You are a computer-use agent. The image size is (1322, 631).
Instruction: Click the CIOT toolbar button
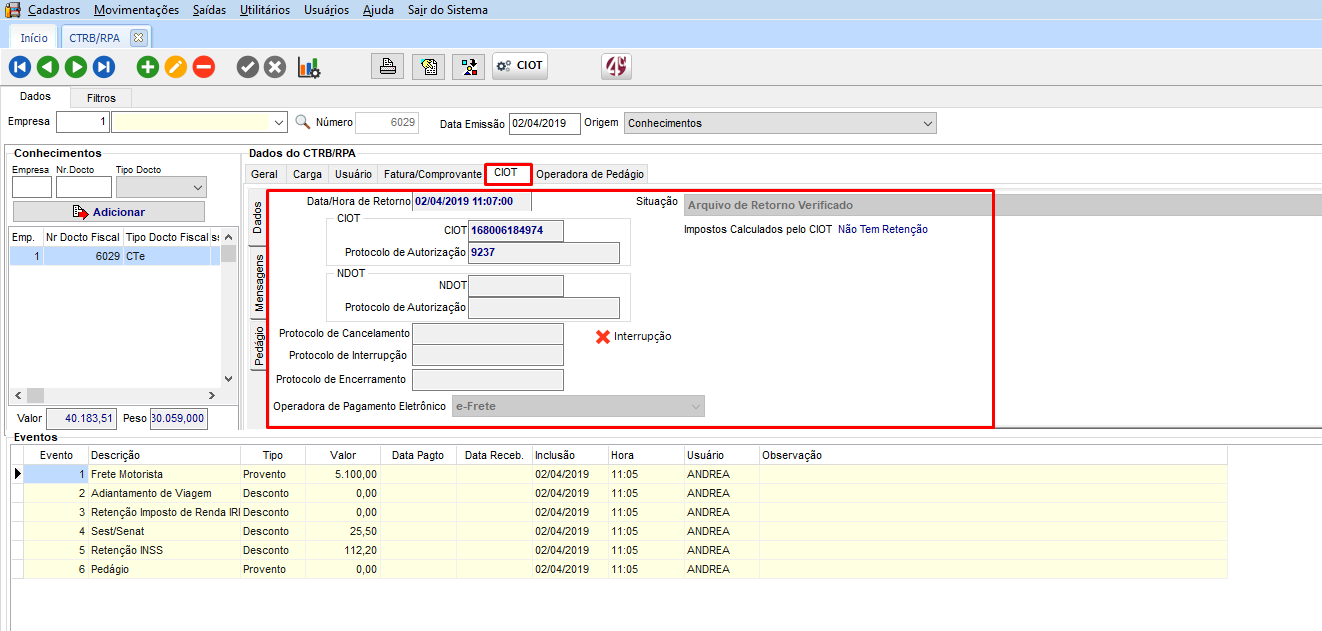(x=520, y=67)
